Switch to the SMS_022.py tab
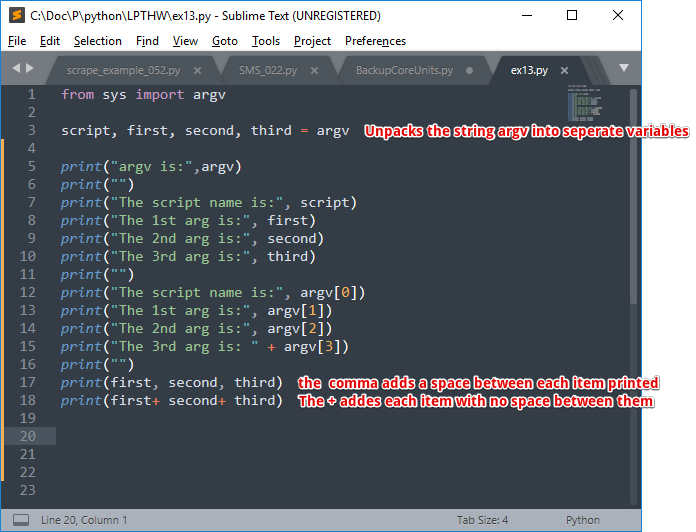 tap(268, 70)
